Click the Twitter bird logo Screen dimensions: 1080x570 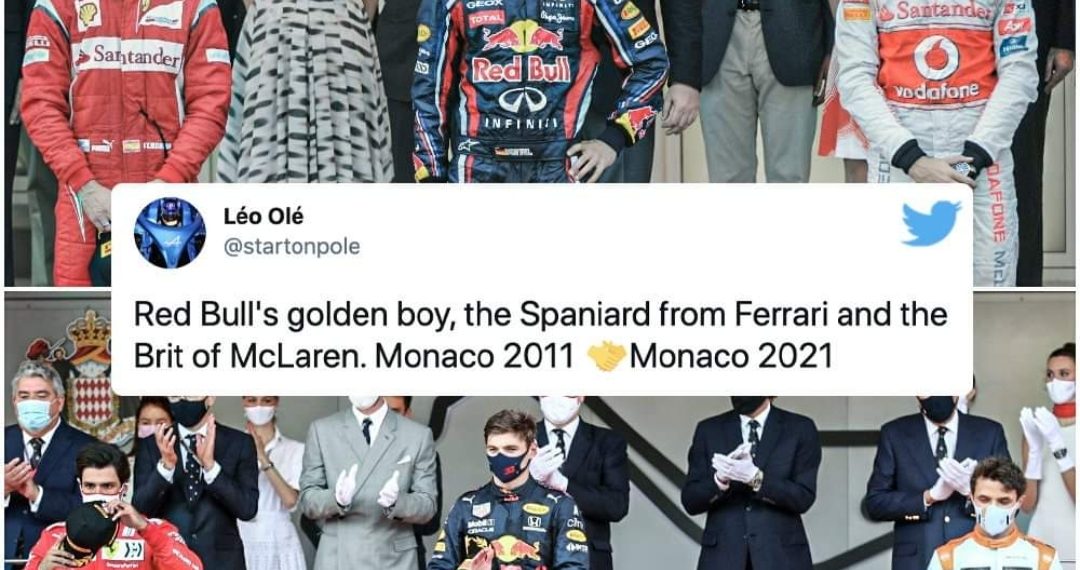point(930,222)
